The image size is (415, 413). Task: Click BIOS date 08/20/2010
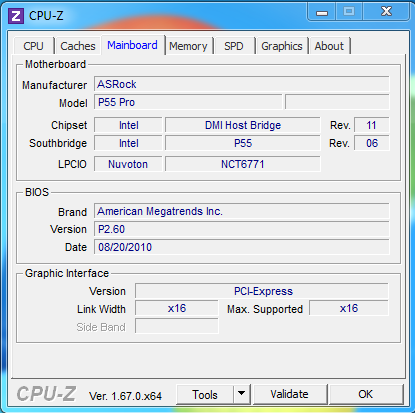click(x=242, y=247)
